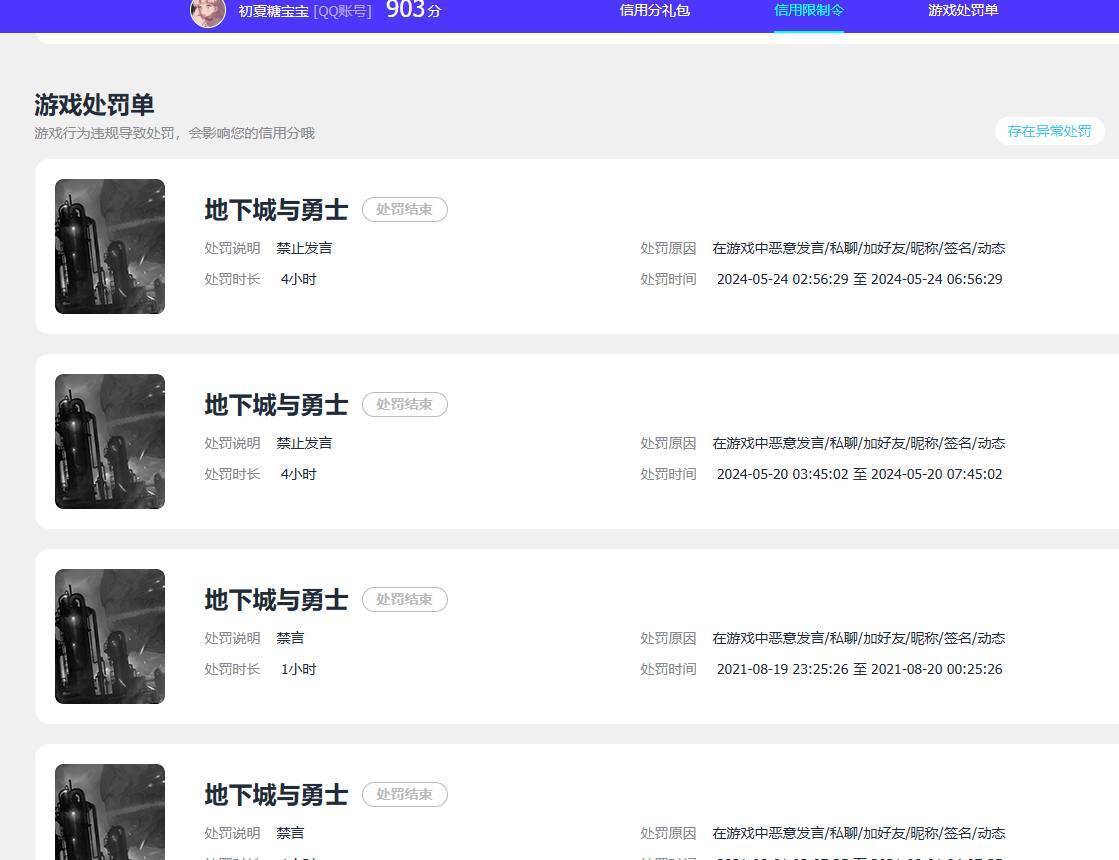Select 地下城与勇士 title of the 1小时 禁言 record
The image size is (1119, 860).
pos(276,600)
